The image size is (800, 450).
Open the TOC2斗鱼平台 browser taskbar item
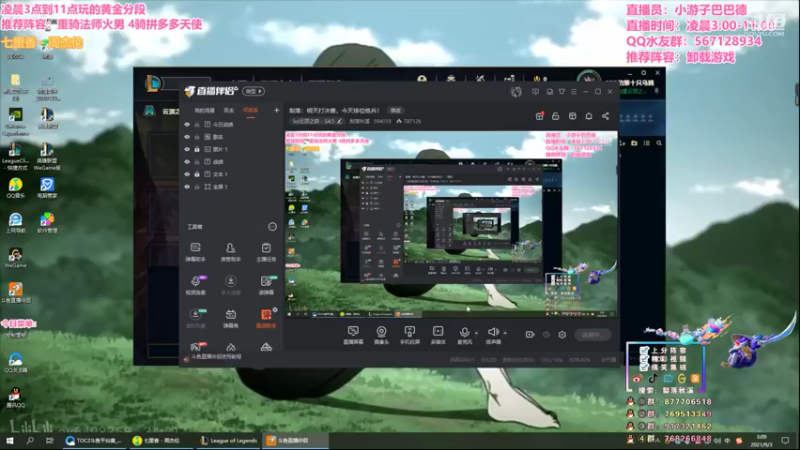pyautogui.click(x=94, y=440)
